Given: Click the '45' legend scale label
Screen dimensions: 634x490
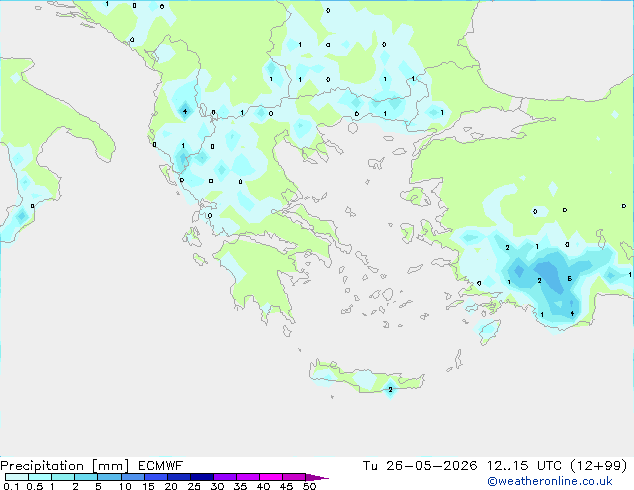Looking at the screenshot, I should (x=287, y=486).
